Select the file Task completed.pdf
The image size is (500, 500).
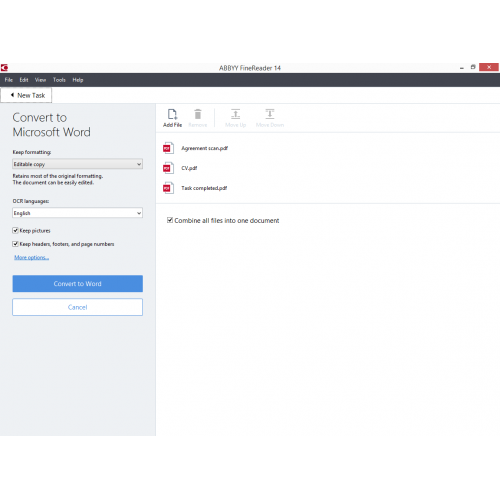point(204,188)
